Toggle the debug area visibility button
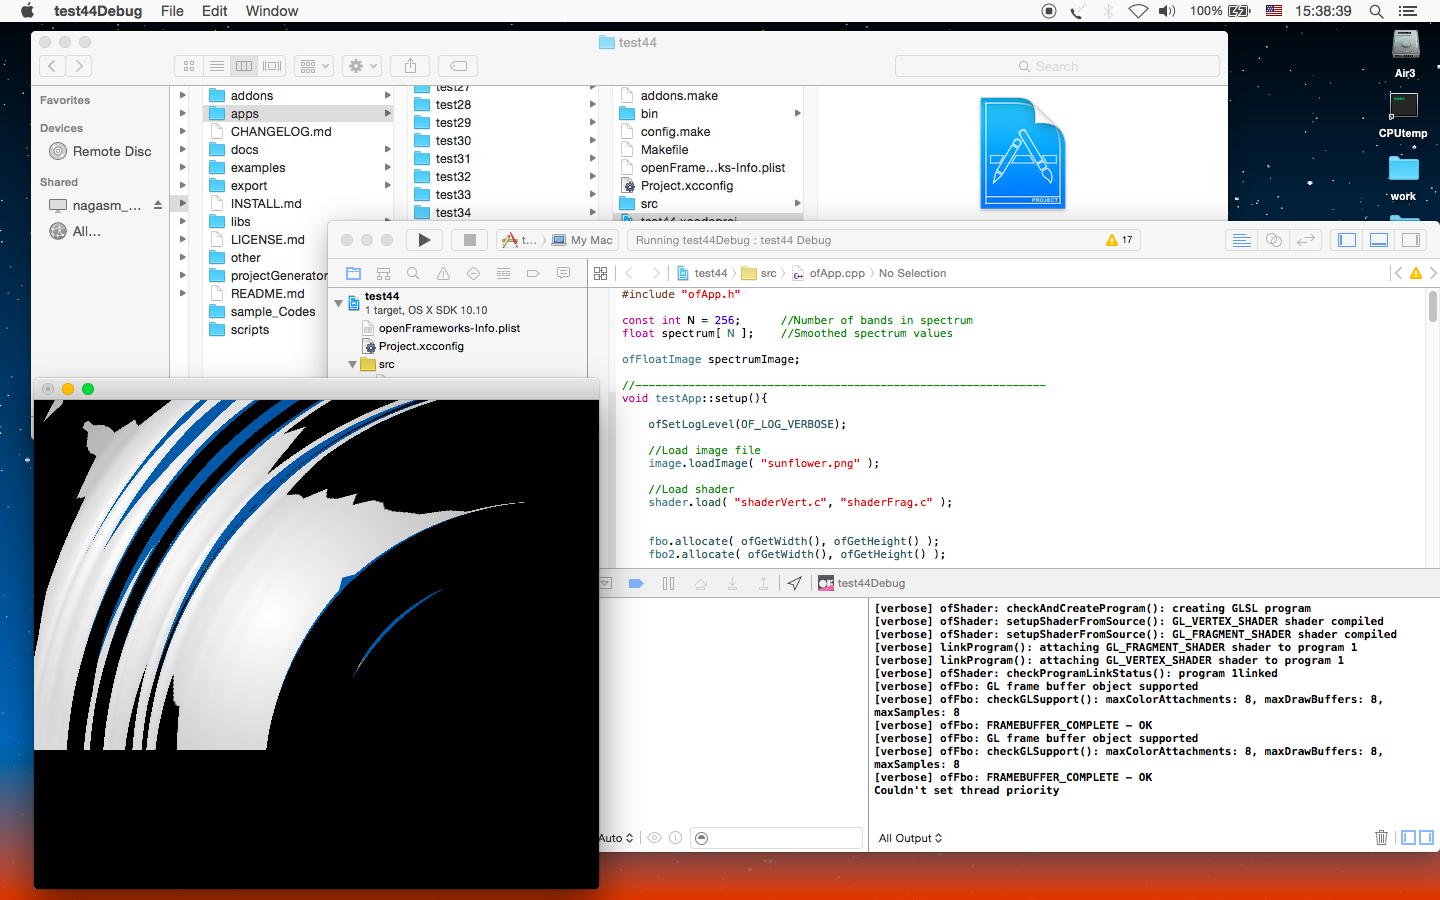Viewport: 1440px width, 900px height. [1379, 240]
